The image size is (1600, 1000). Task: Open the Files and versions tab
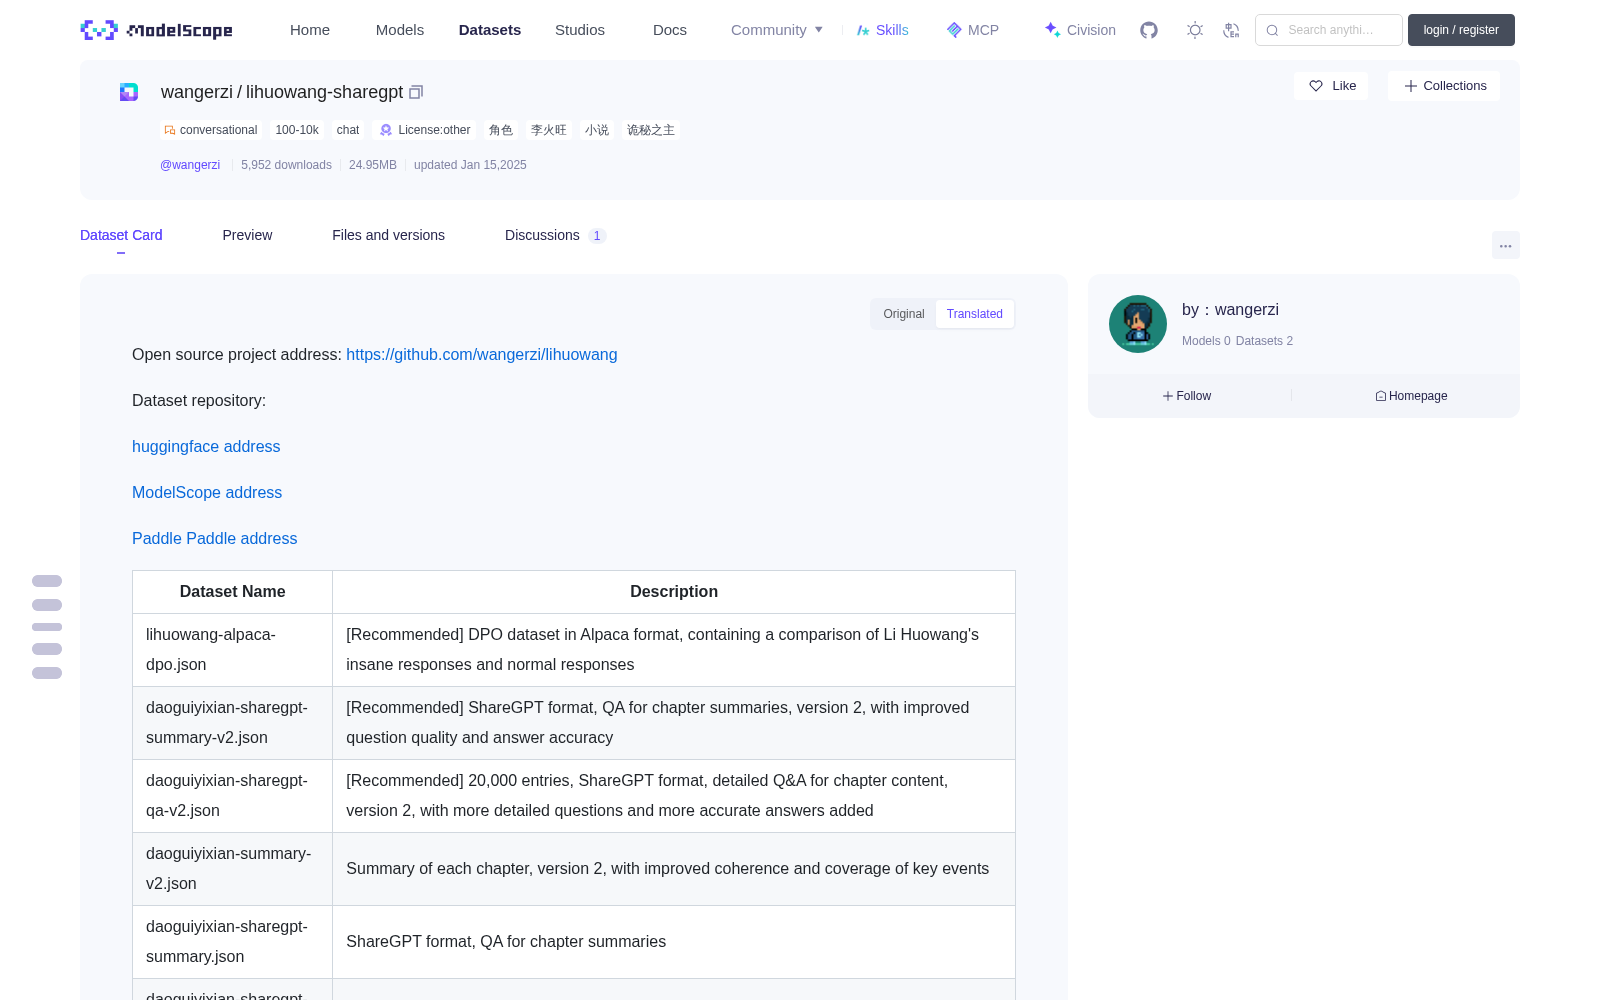[x=388, y=235]
